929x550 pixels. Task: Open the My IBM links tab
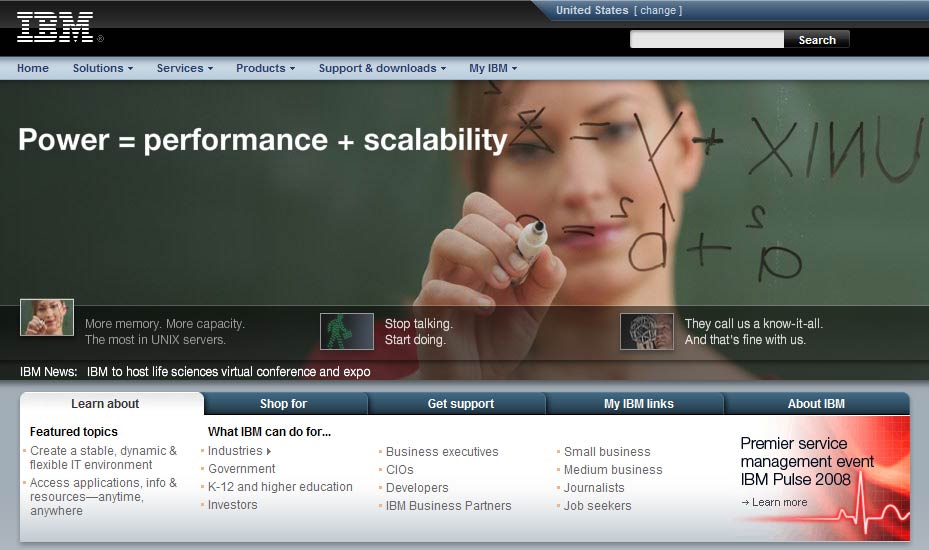pyautogui.click(x=638, y=404)
